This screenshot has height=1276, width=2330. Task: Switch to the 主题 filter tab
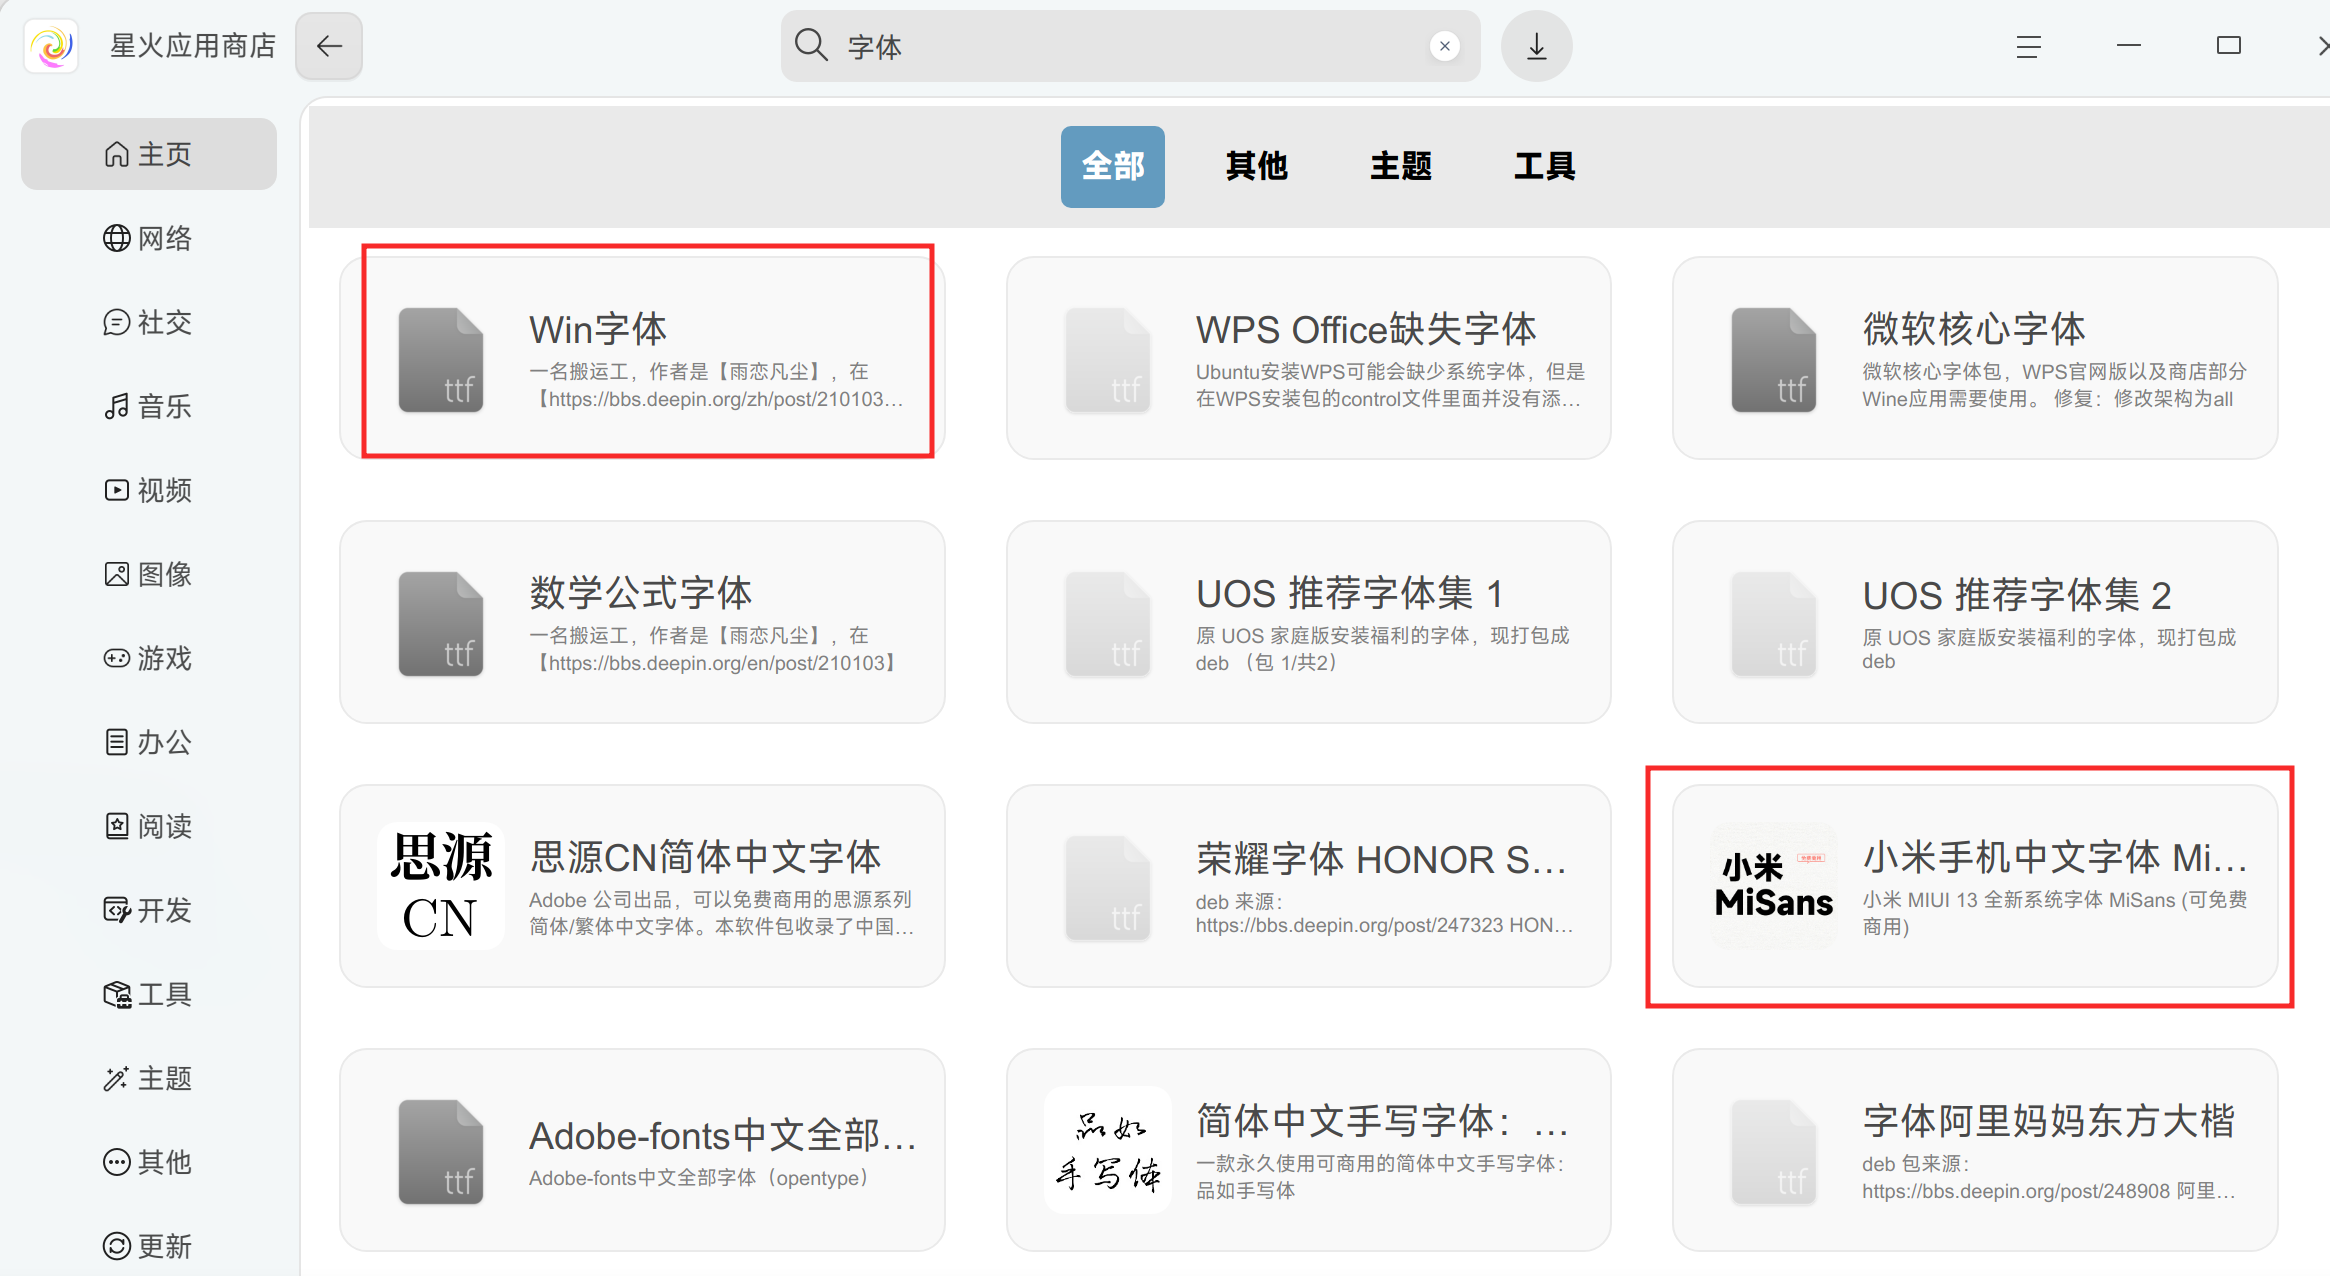click(1401, 167)
